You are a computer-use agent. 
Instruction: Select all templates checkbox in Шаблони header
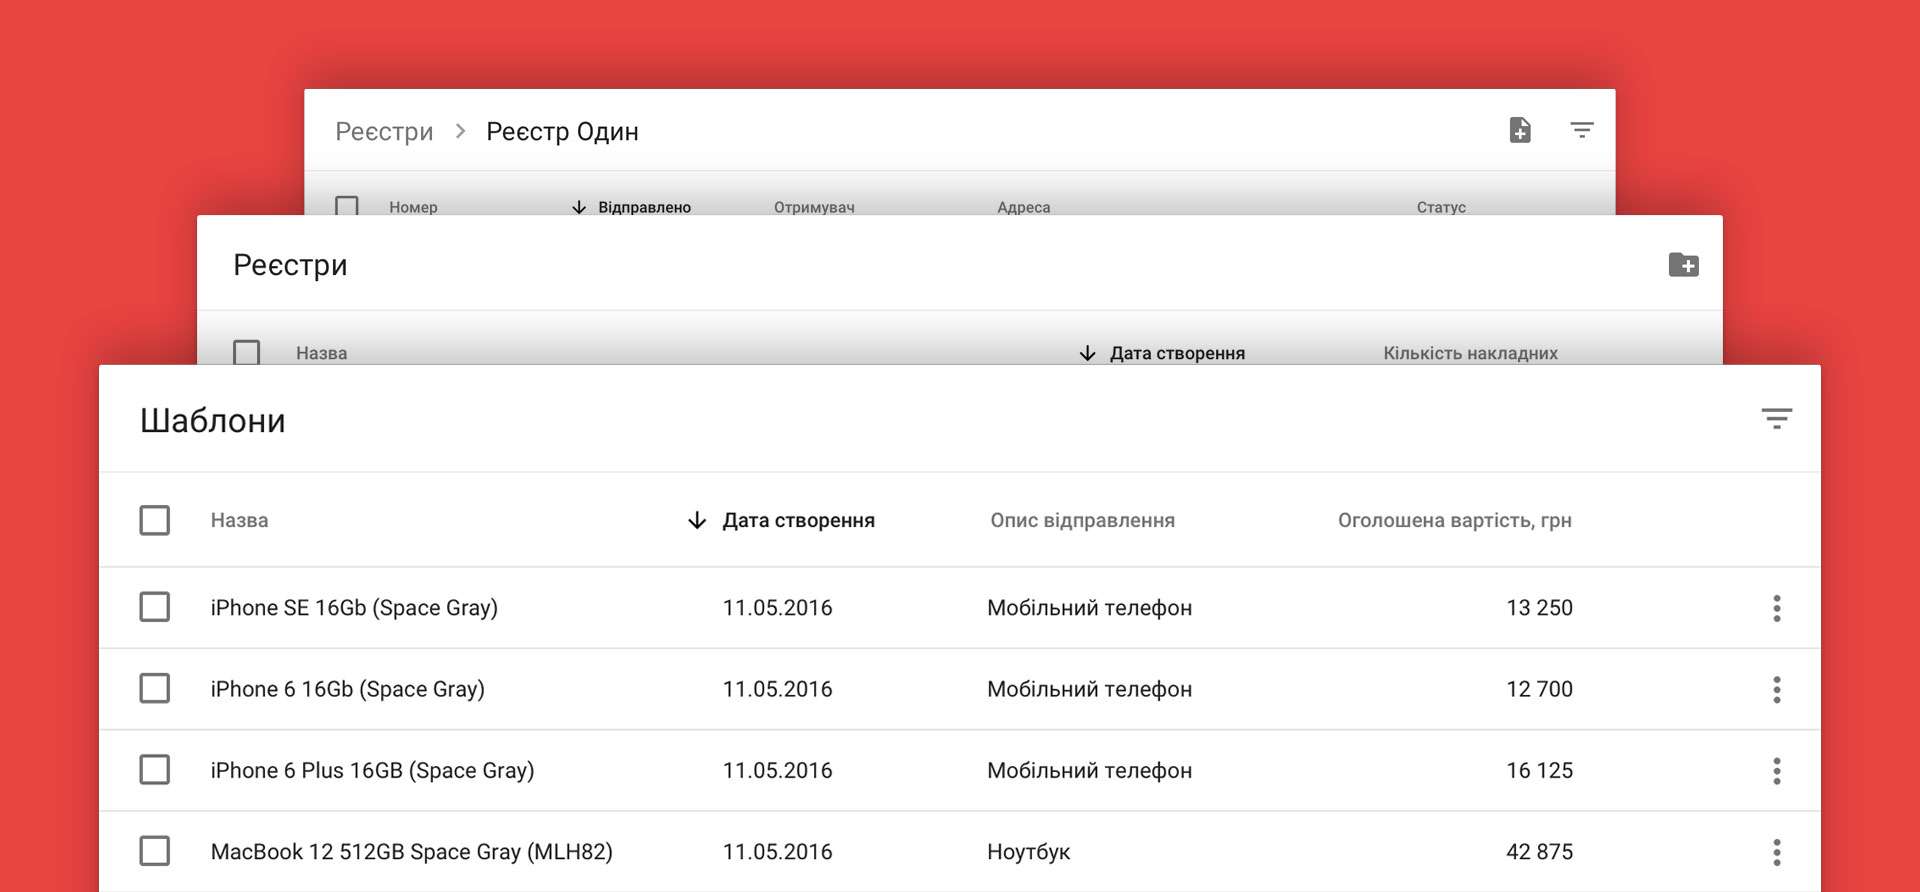point(154,520)
